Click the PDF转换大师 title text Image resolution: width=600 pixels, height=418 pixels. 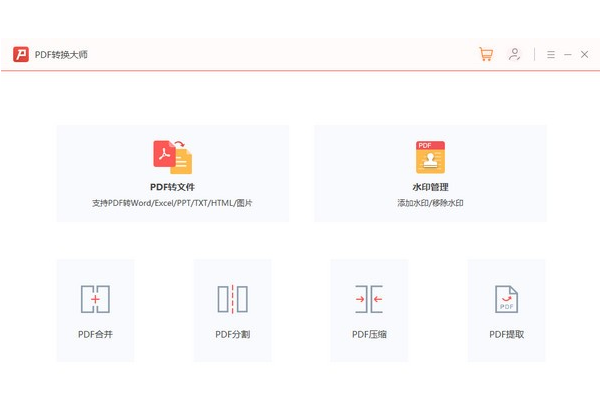click(x=61, y=54)
